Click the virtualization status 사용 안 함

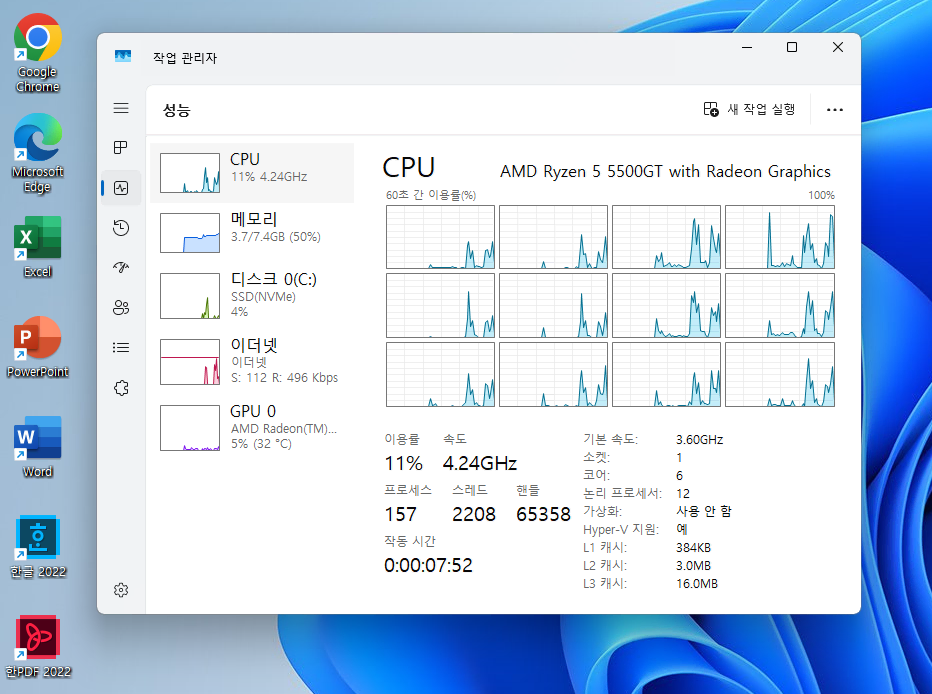[704, 511]
